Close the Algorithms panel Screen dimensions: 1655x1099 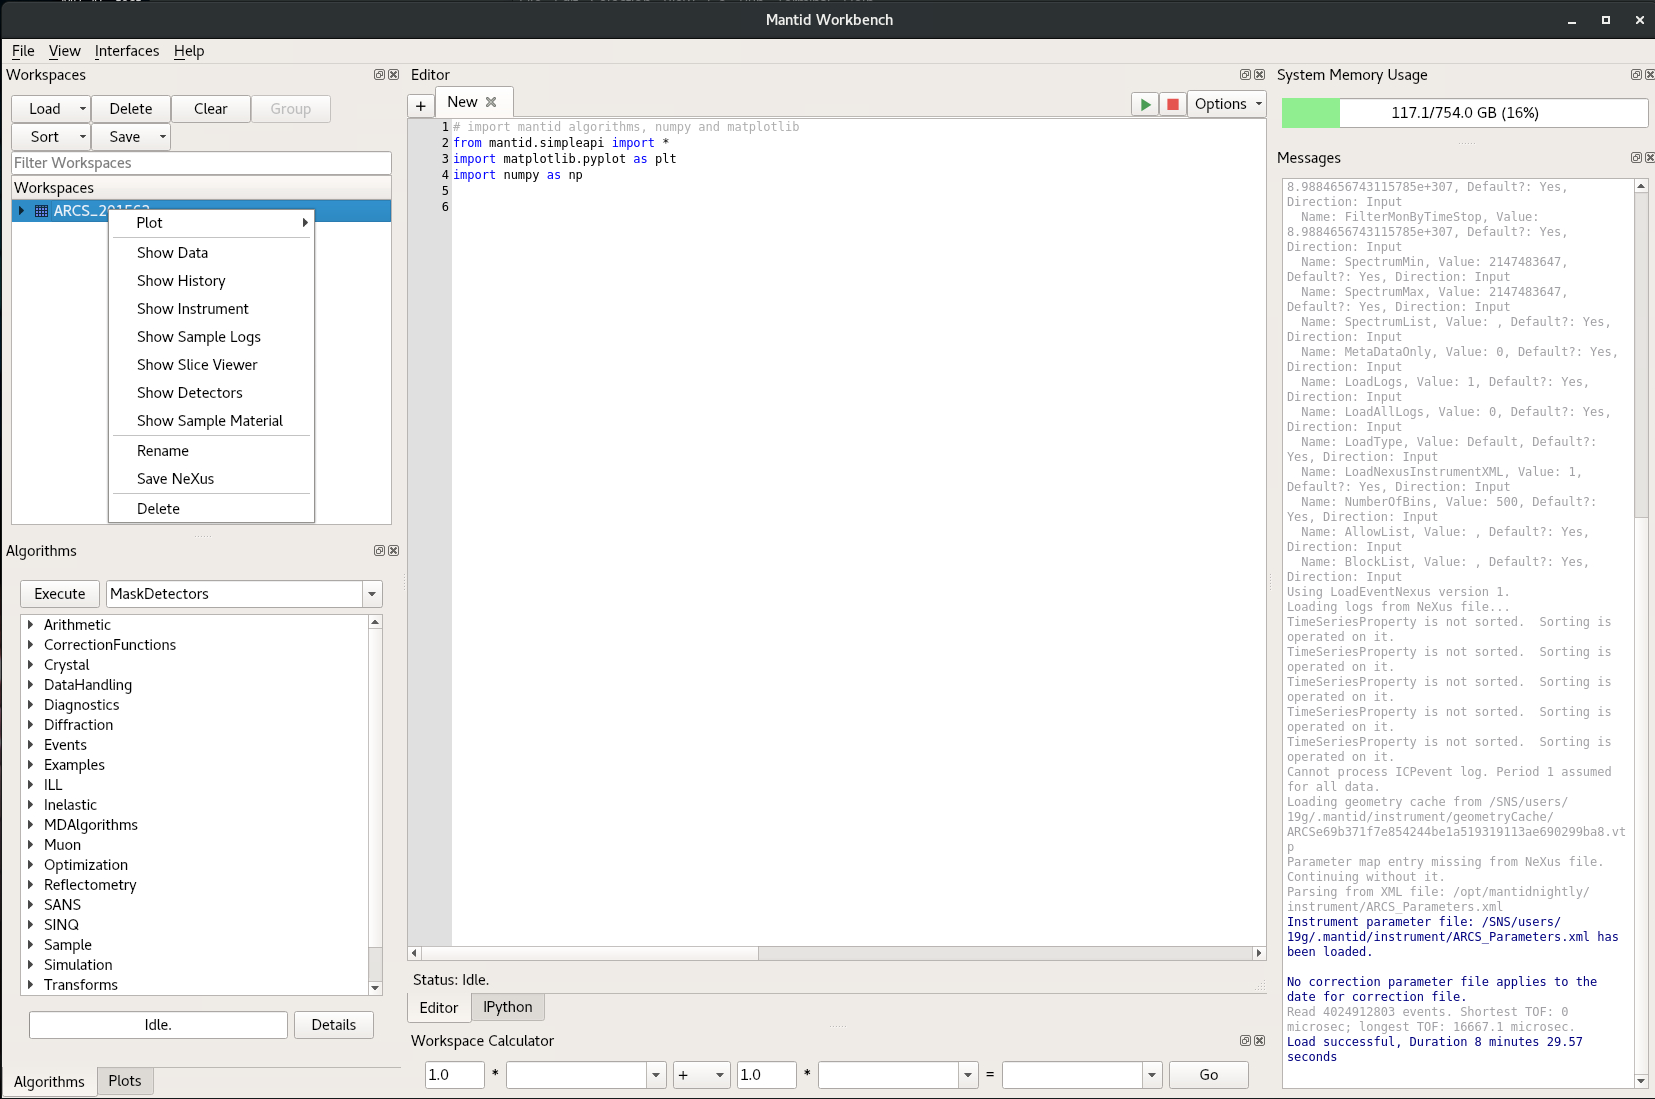394,551
